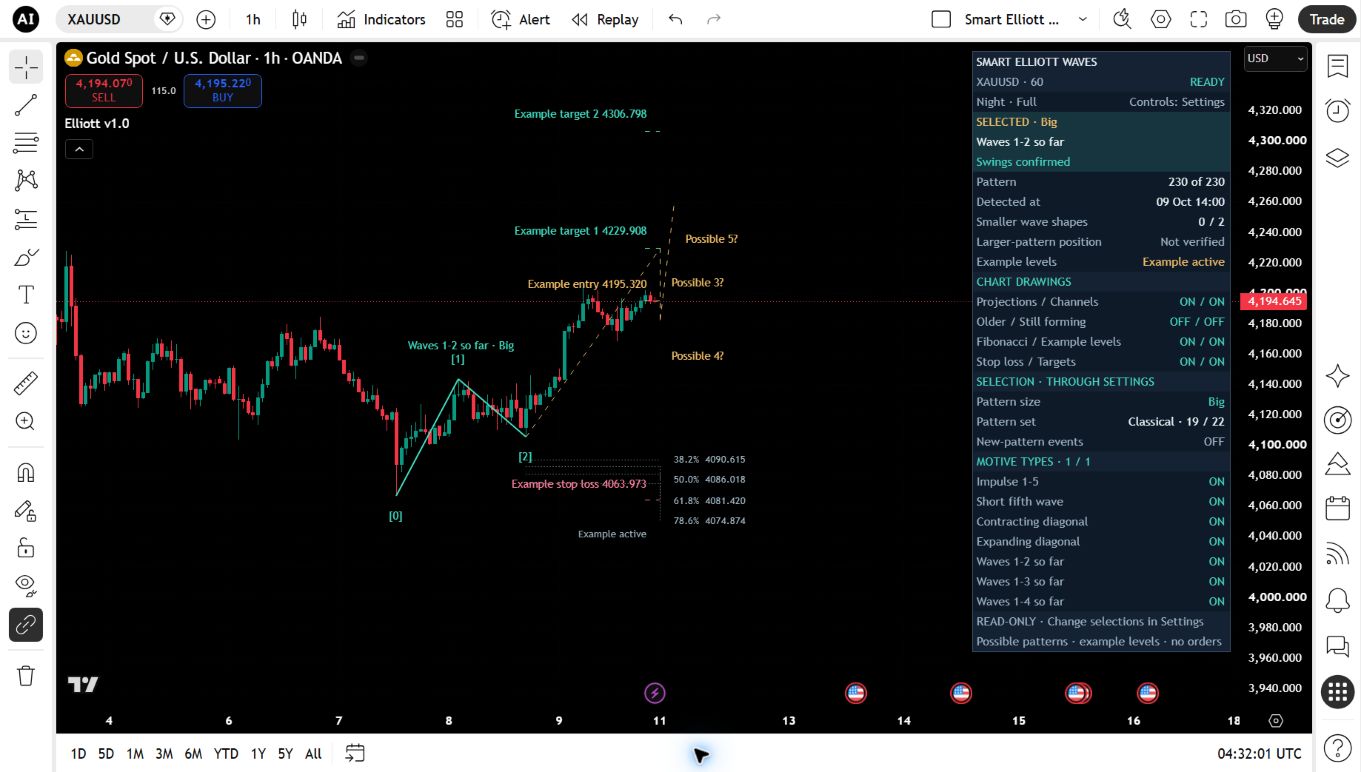Open the notifications bell panel

(x=1338, y=601)
